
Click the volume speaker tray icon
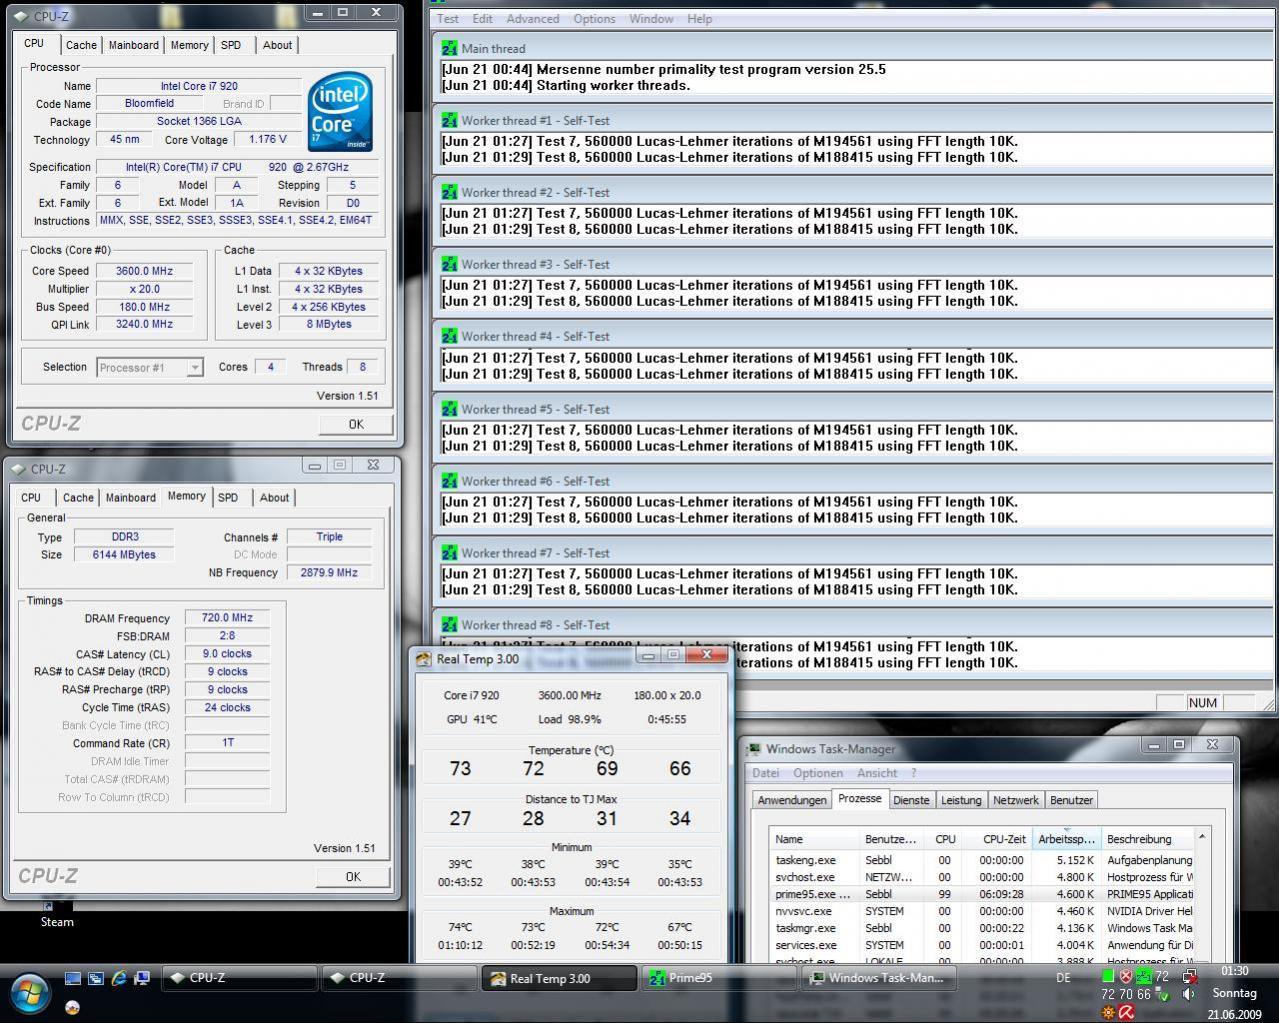point(1189,994)
